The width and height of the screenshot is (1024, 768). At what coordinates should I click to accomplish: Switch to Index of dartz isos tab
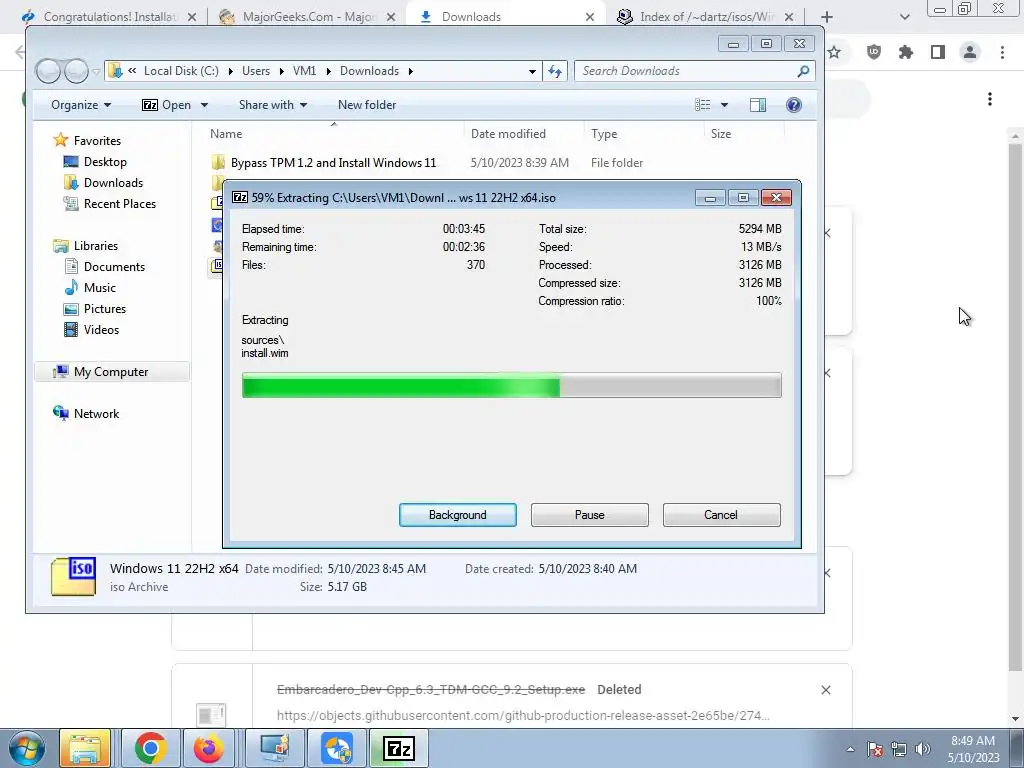tap(705, 17)
